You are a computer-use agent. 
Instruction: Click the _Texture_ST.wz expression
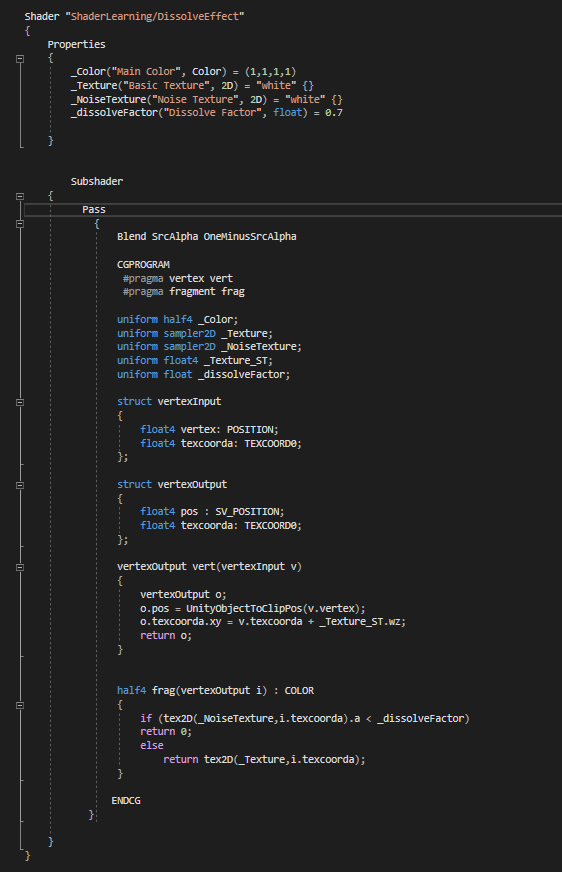[x=360, y=622]
